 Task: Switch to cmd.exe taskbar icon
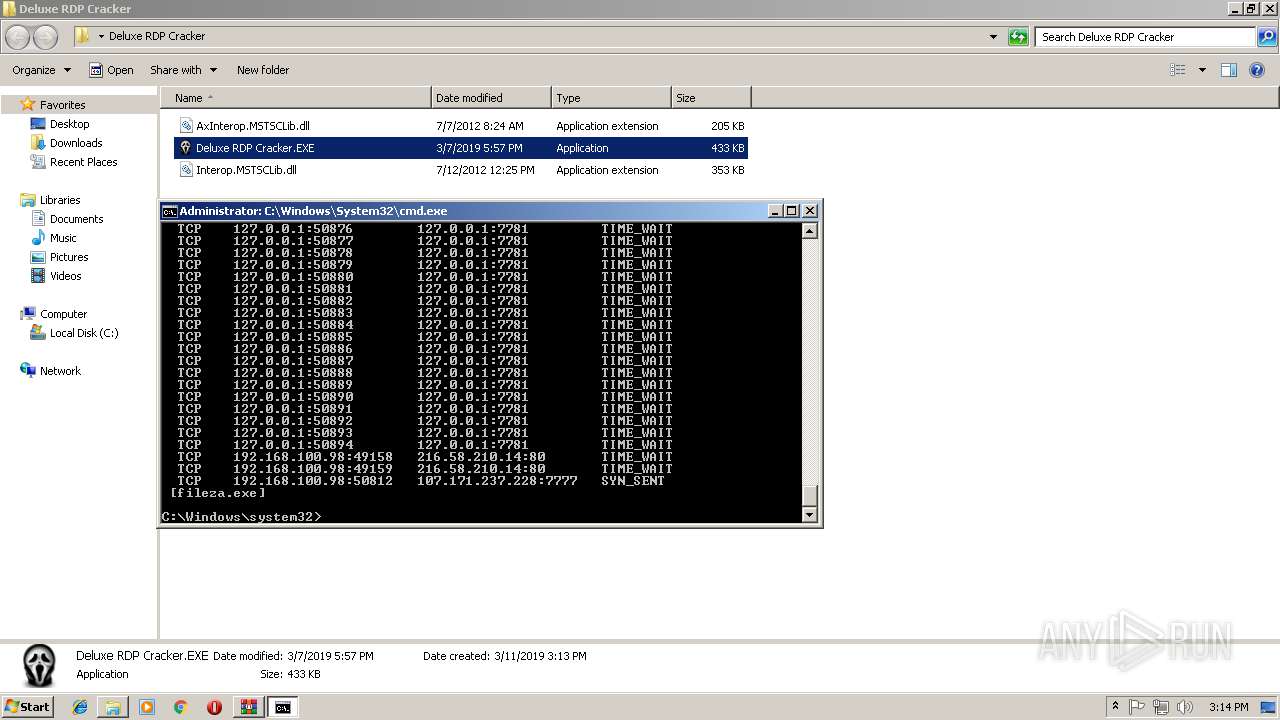[x=283, y=707]
